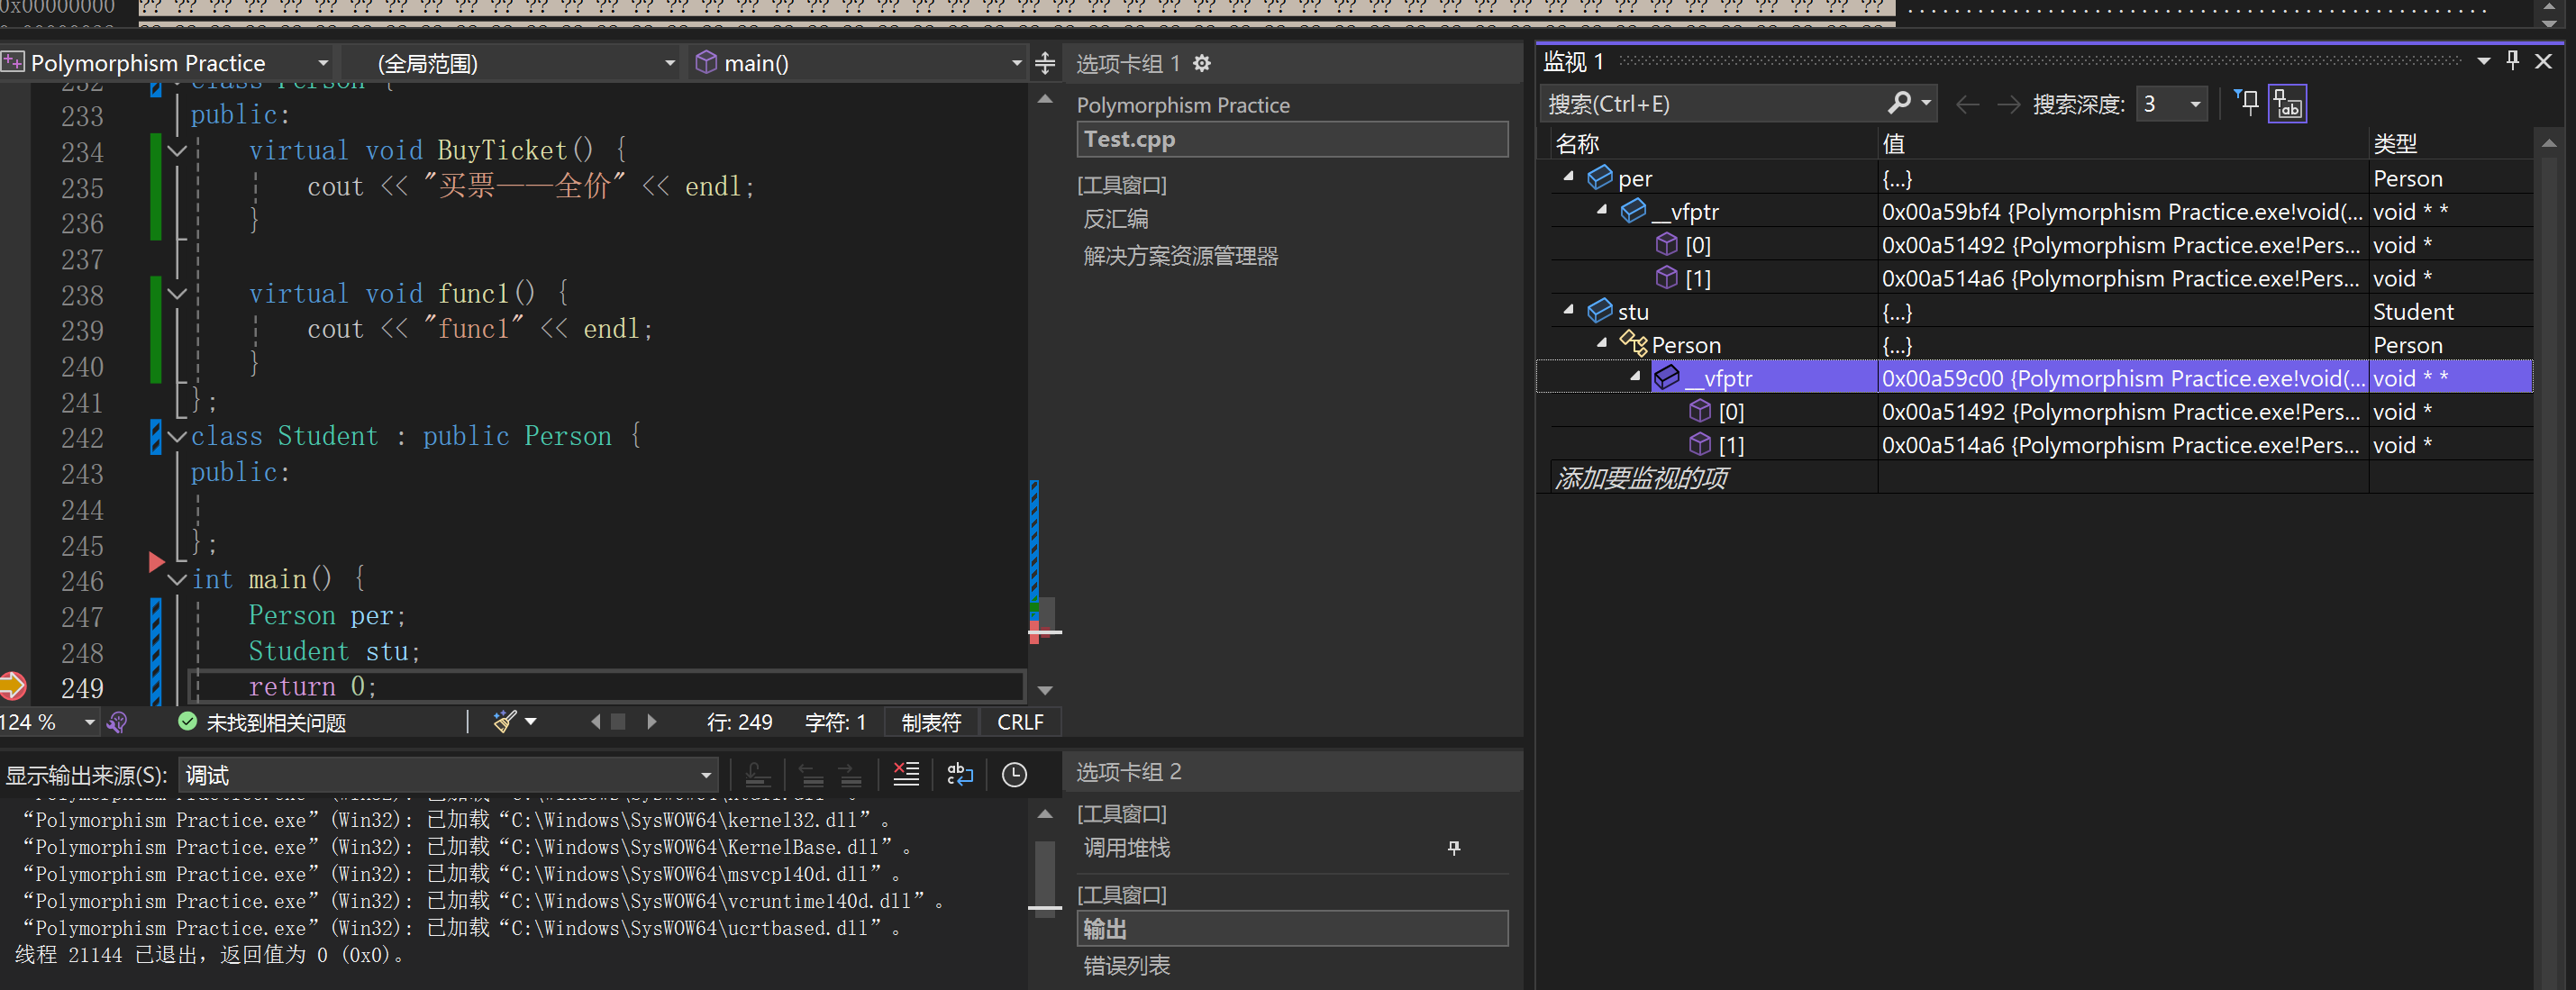2576x990 pixels.
Task: Click the CRLF line ending indicator
Action: pos(1019,722)
